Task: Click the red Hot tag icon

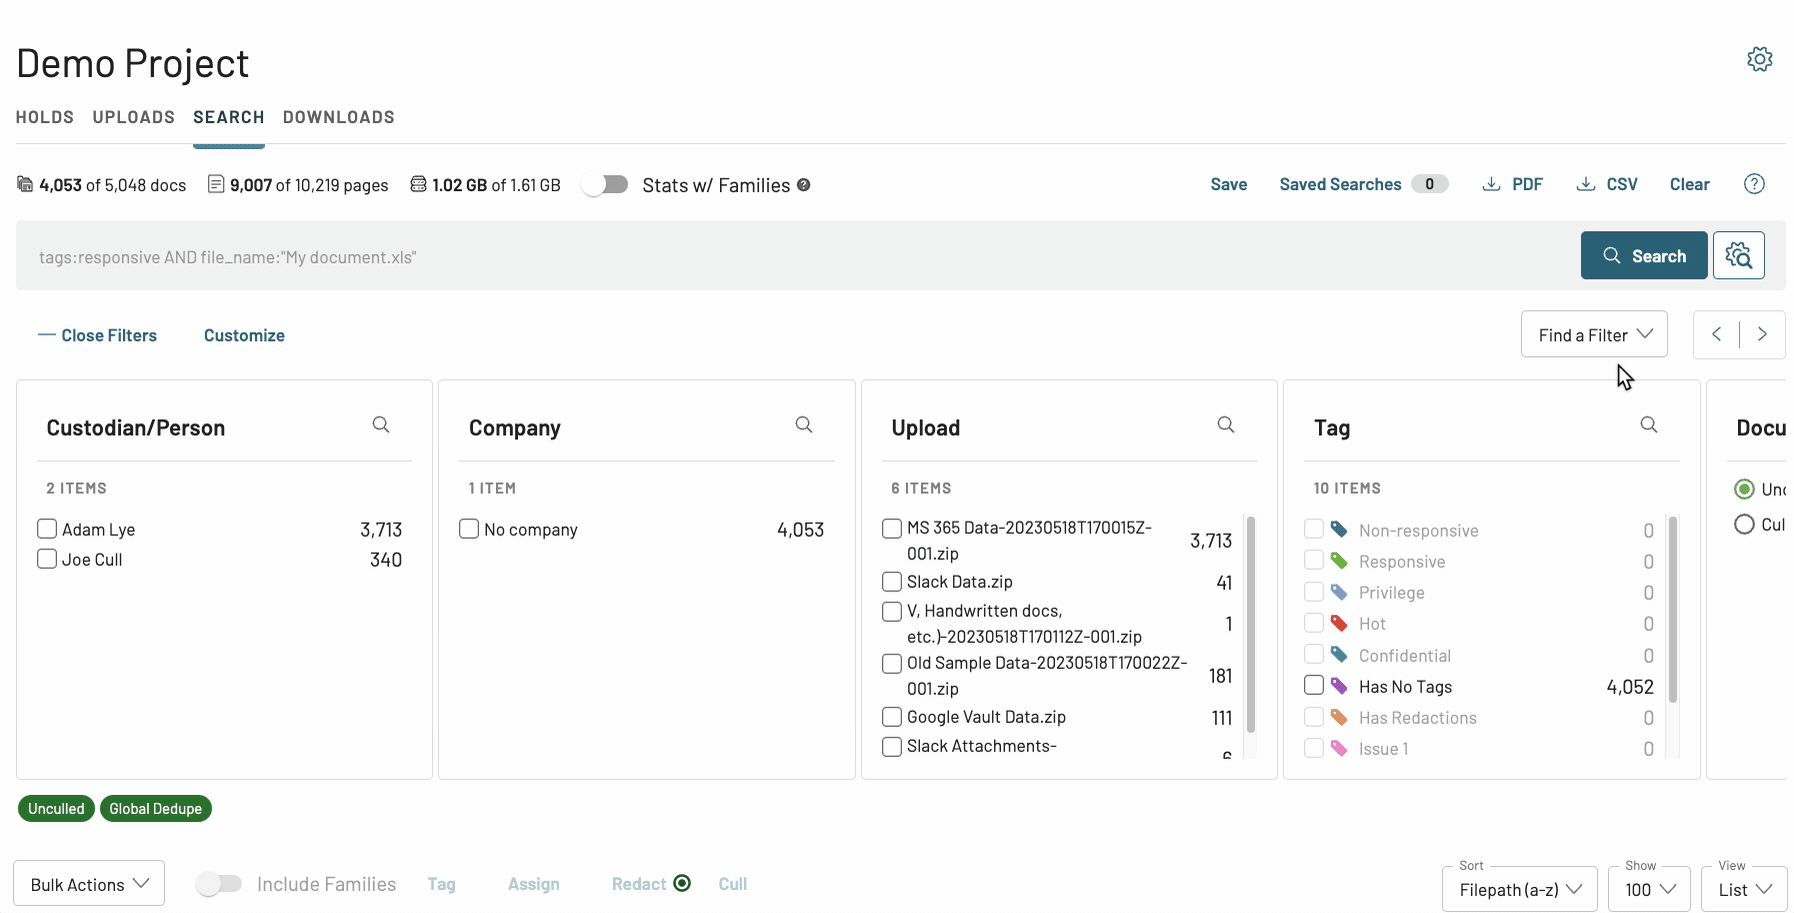Action: click(x=1339, y=623)
